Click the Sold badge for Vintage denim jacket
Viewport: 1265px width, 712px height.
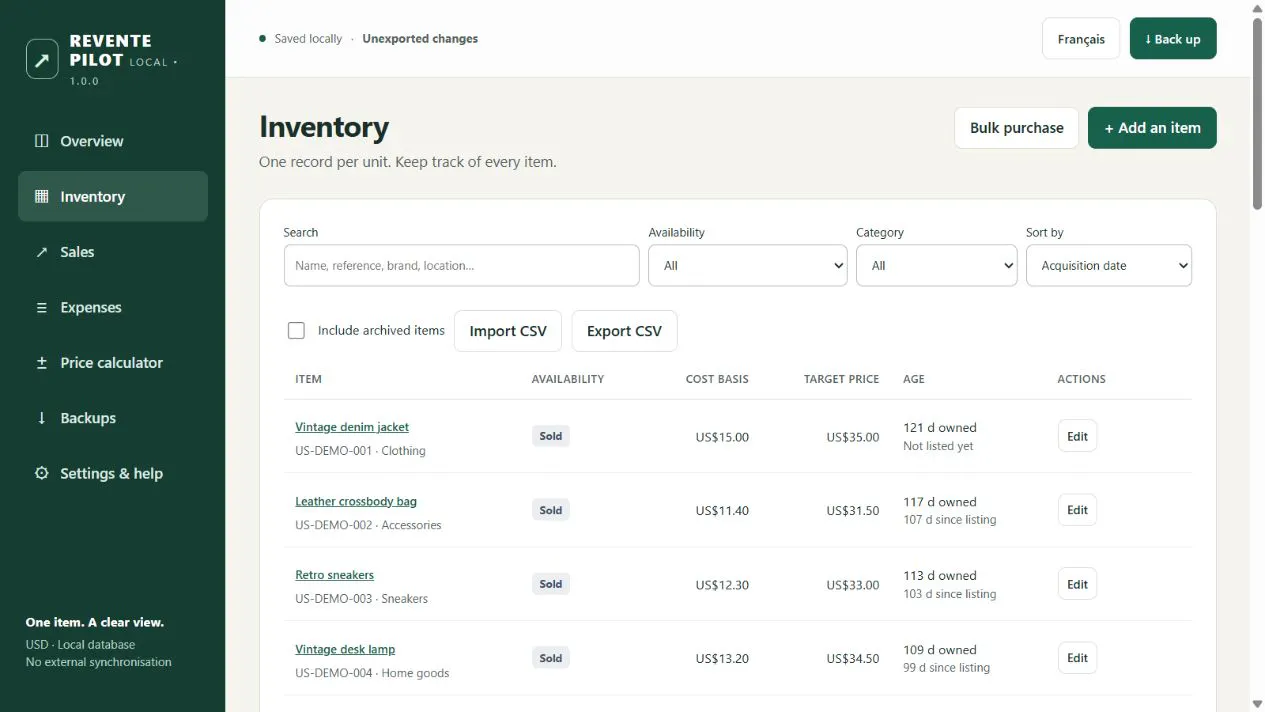(x=551, y=436)
